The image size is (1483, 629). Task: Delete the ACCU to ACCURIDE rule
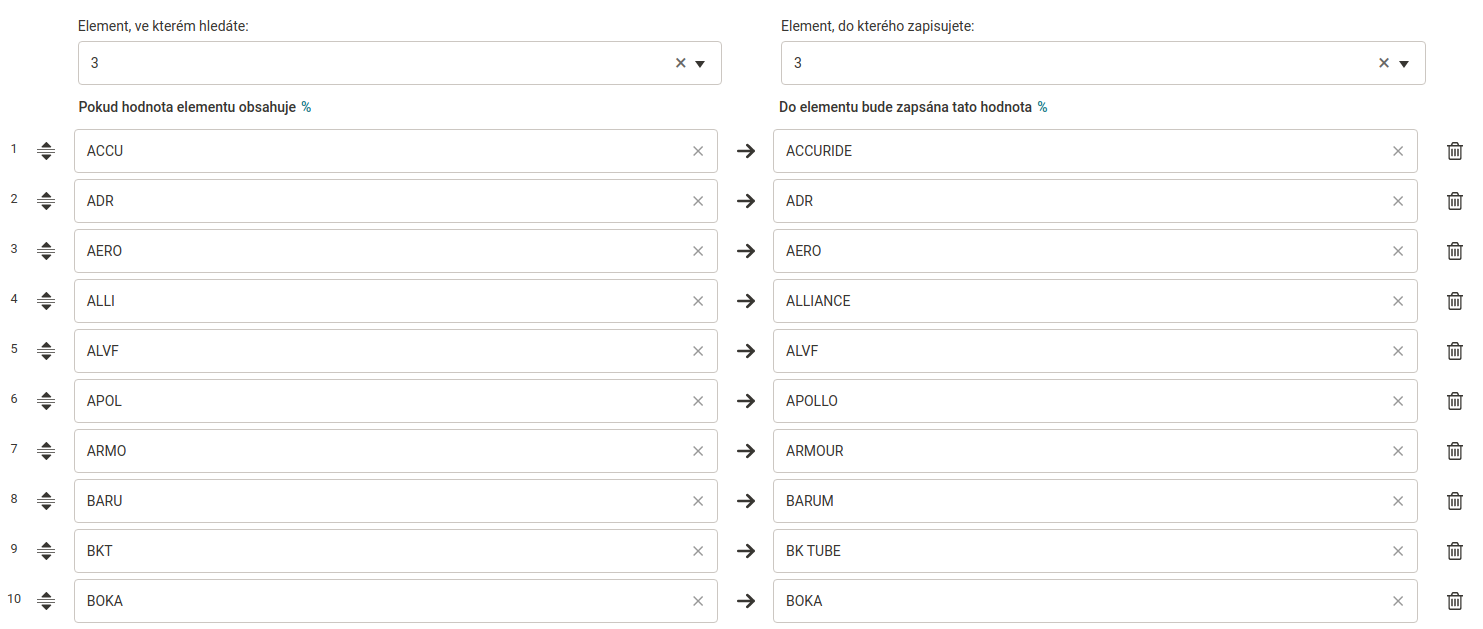point(1455,151)
